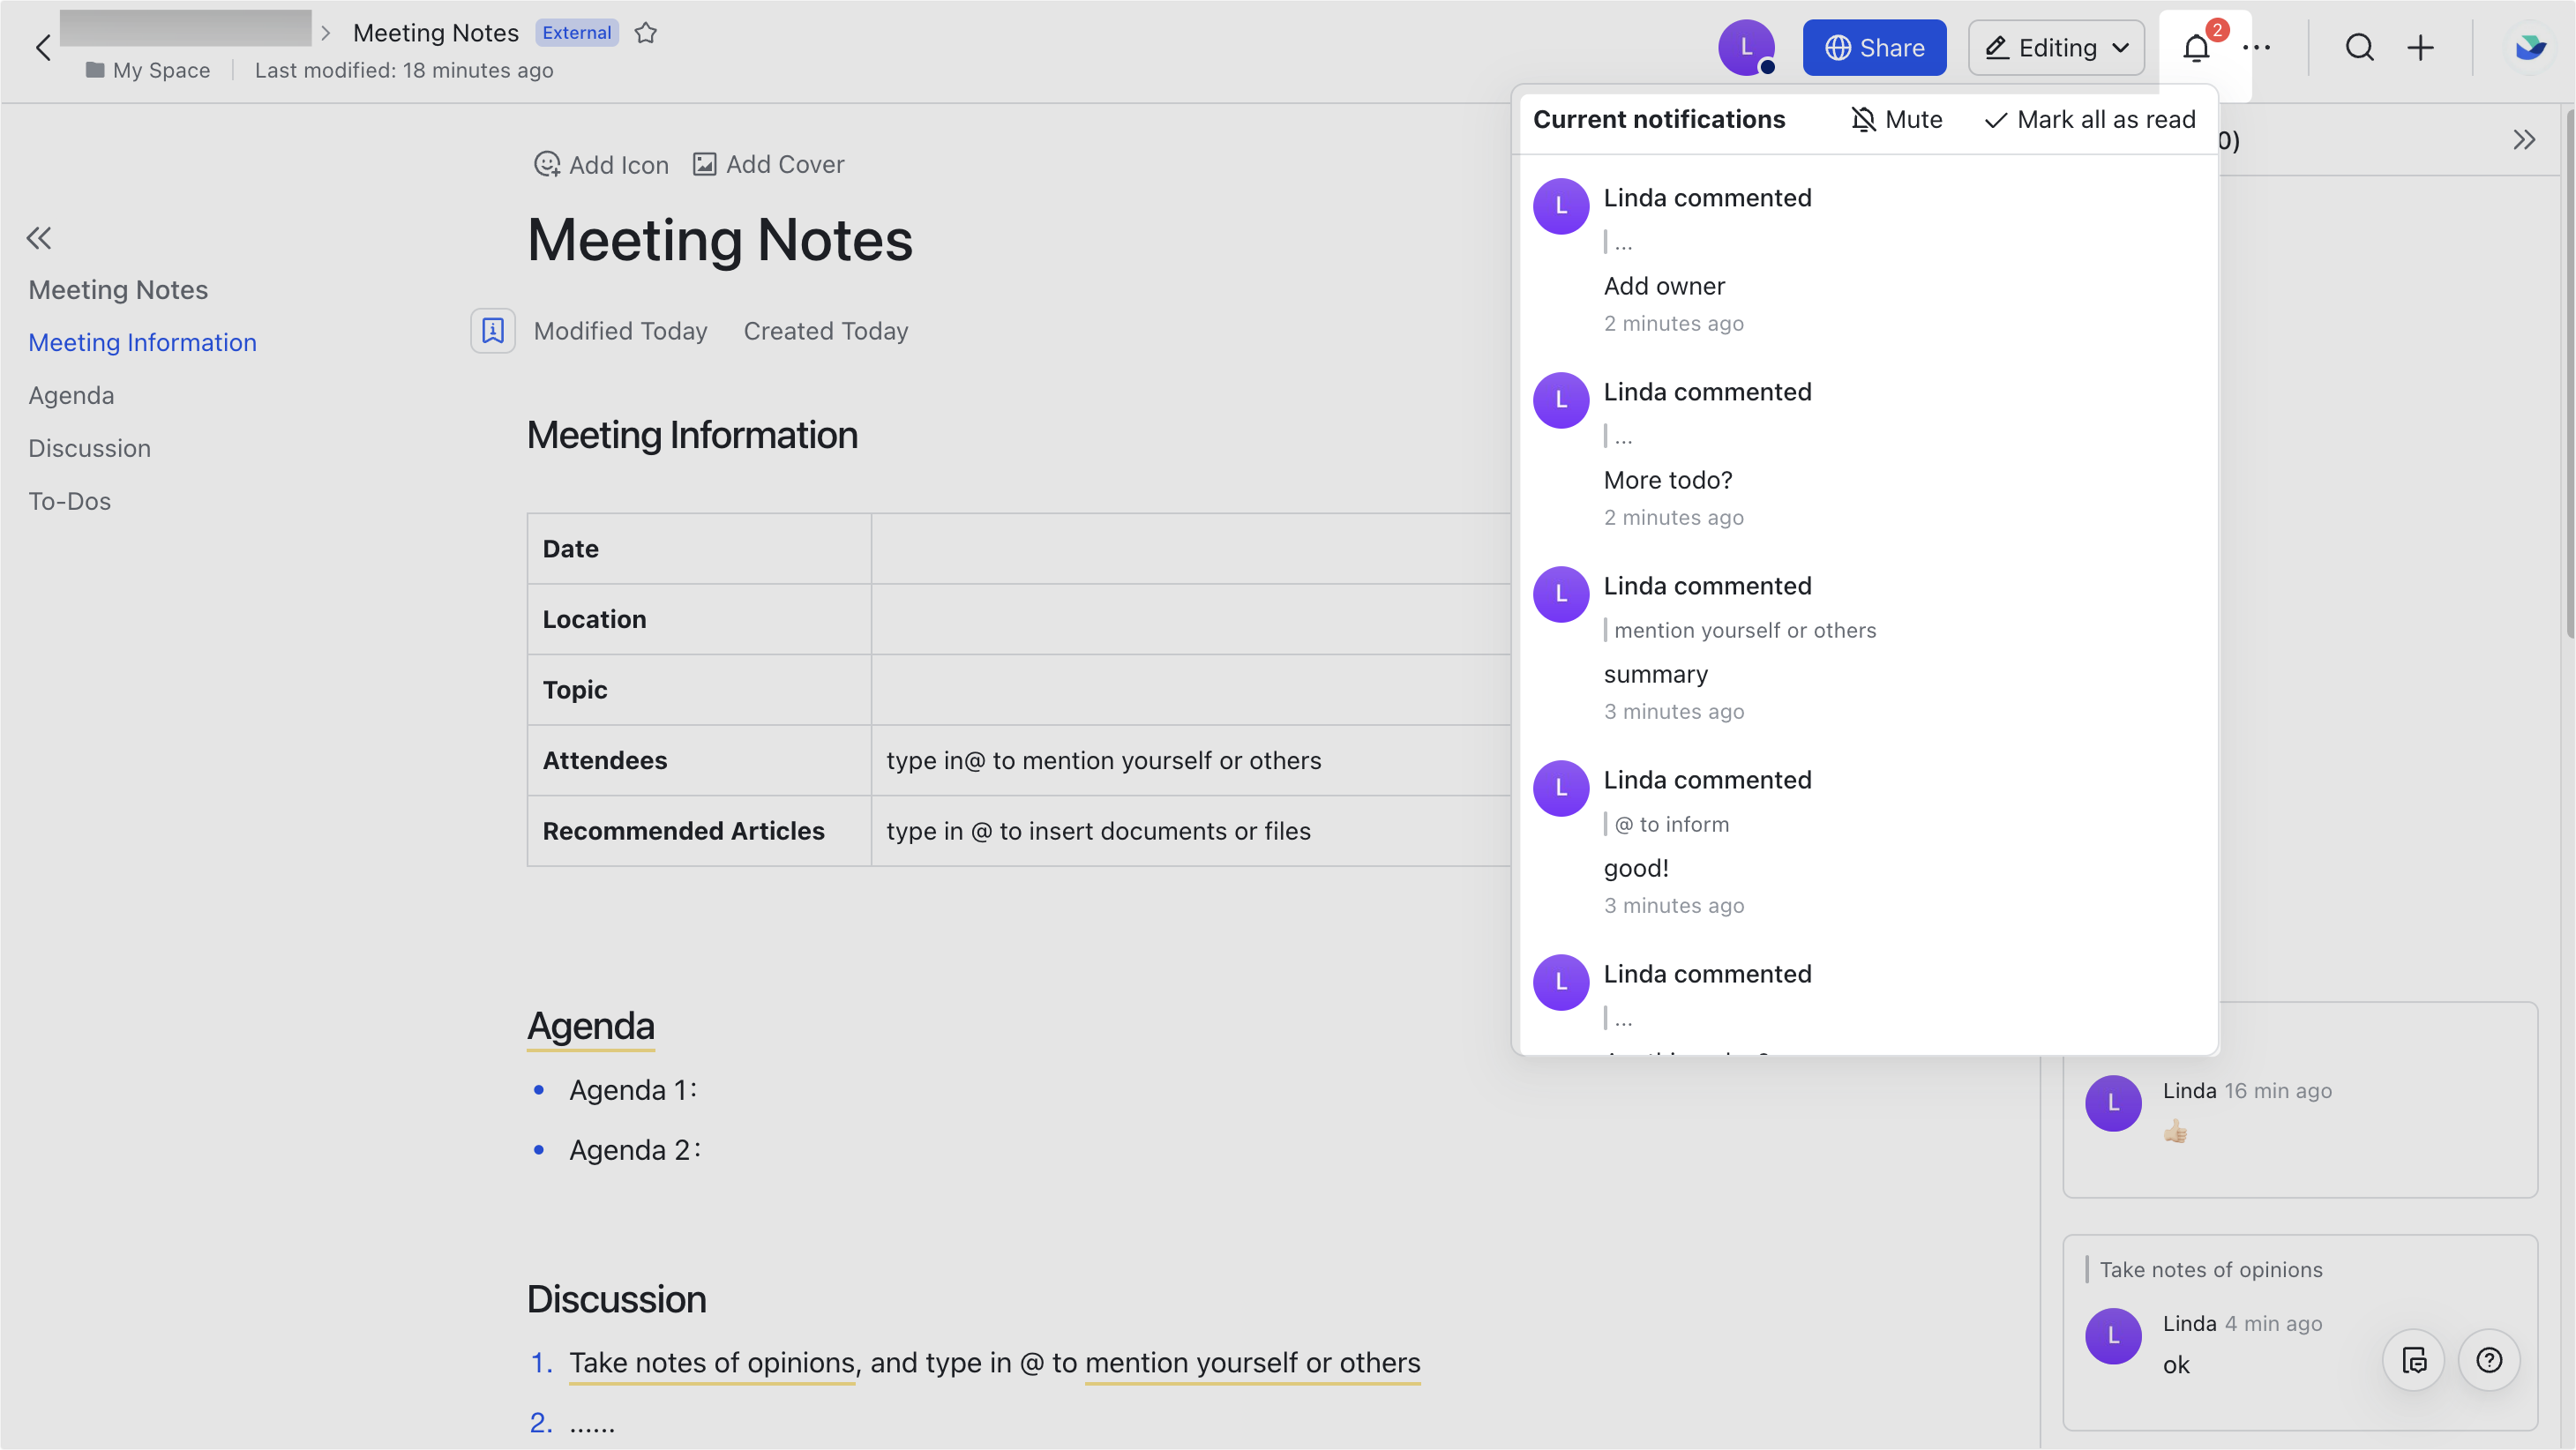
Task: Click the empty Topic value cell
Action: click(x=1191, y=690)
